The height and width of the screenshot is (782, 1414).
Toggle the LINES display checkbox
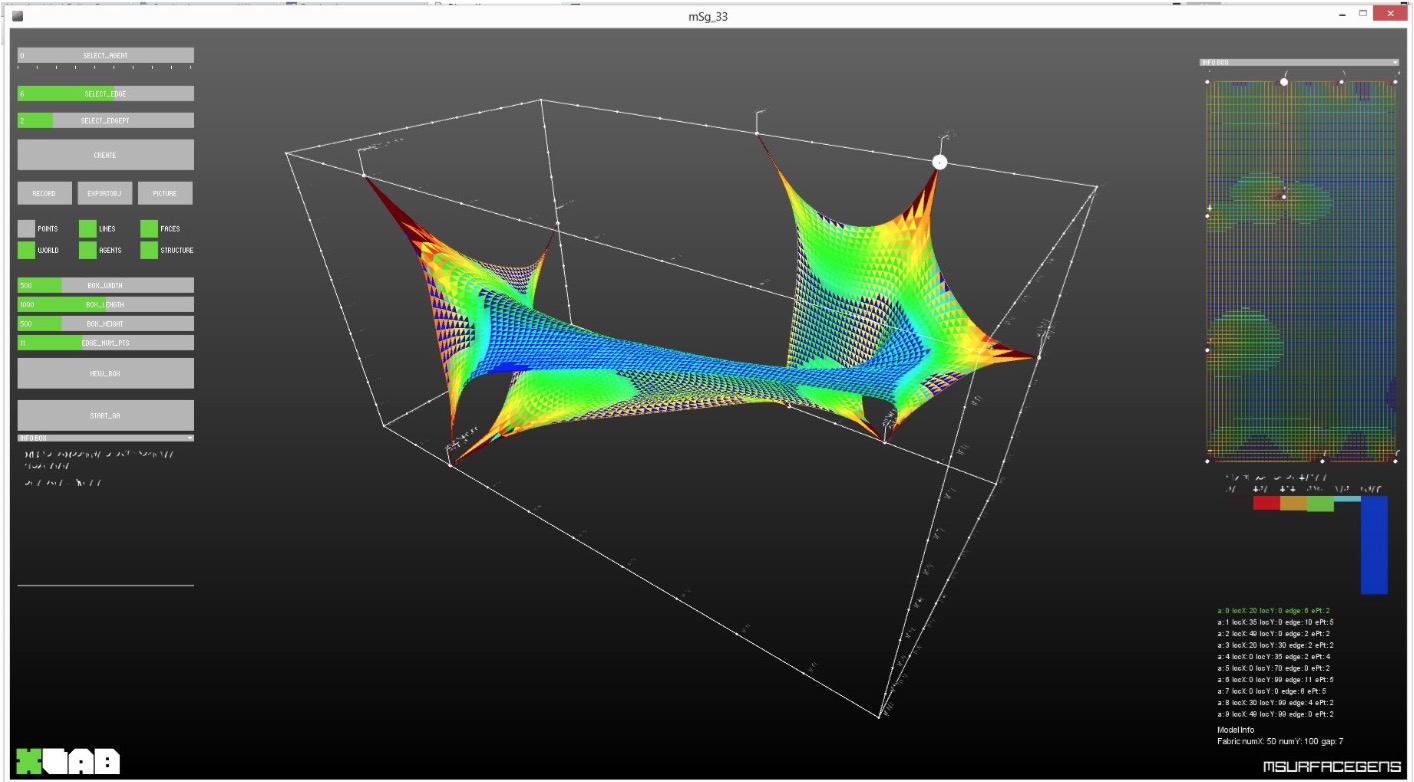[x=88, y=229]
